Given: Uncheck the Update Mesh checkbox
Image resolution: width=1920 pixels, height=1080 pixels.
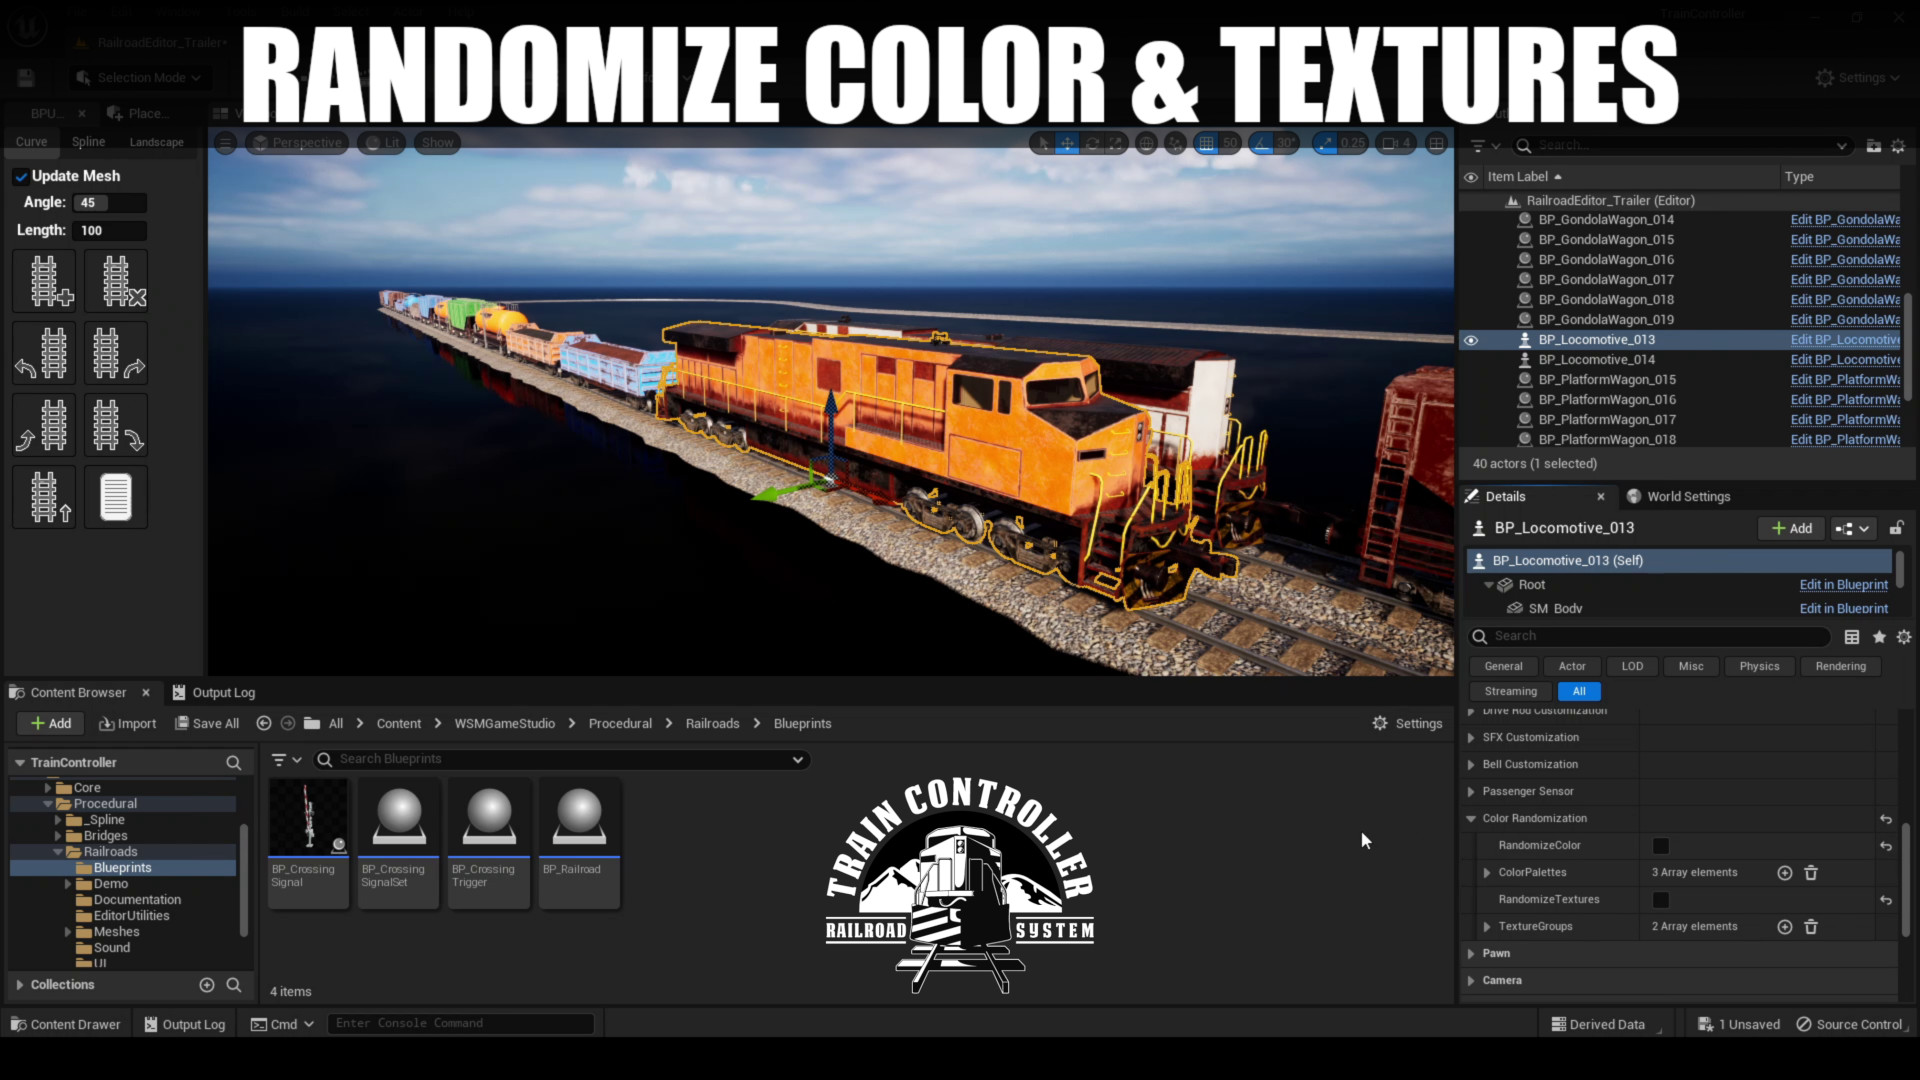Looking at the screenshot, I should (x=22, y=176).
